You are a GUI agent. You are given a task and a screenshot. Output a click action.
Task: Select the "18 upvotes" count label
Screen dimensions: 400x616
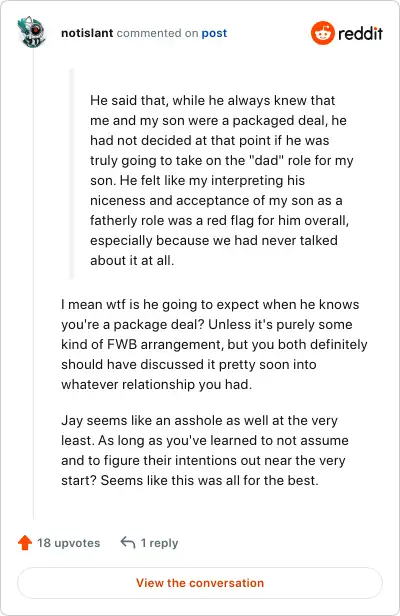coord(68,543)
